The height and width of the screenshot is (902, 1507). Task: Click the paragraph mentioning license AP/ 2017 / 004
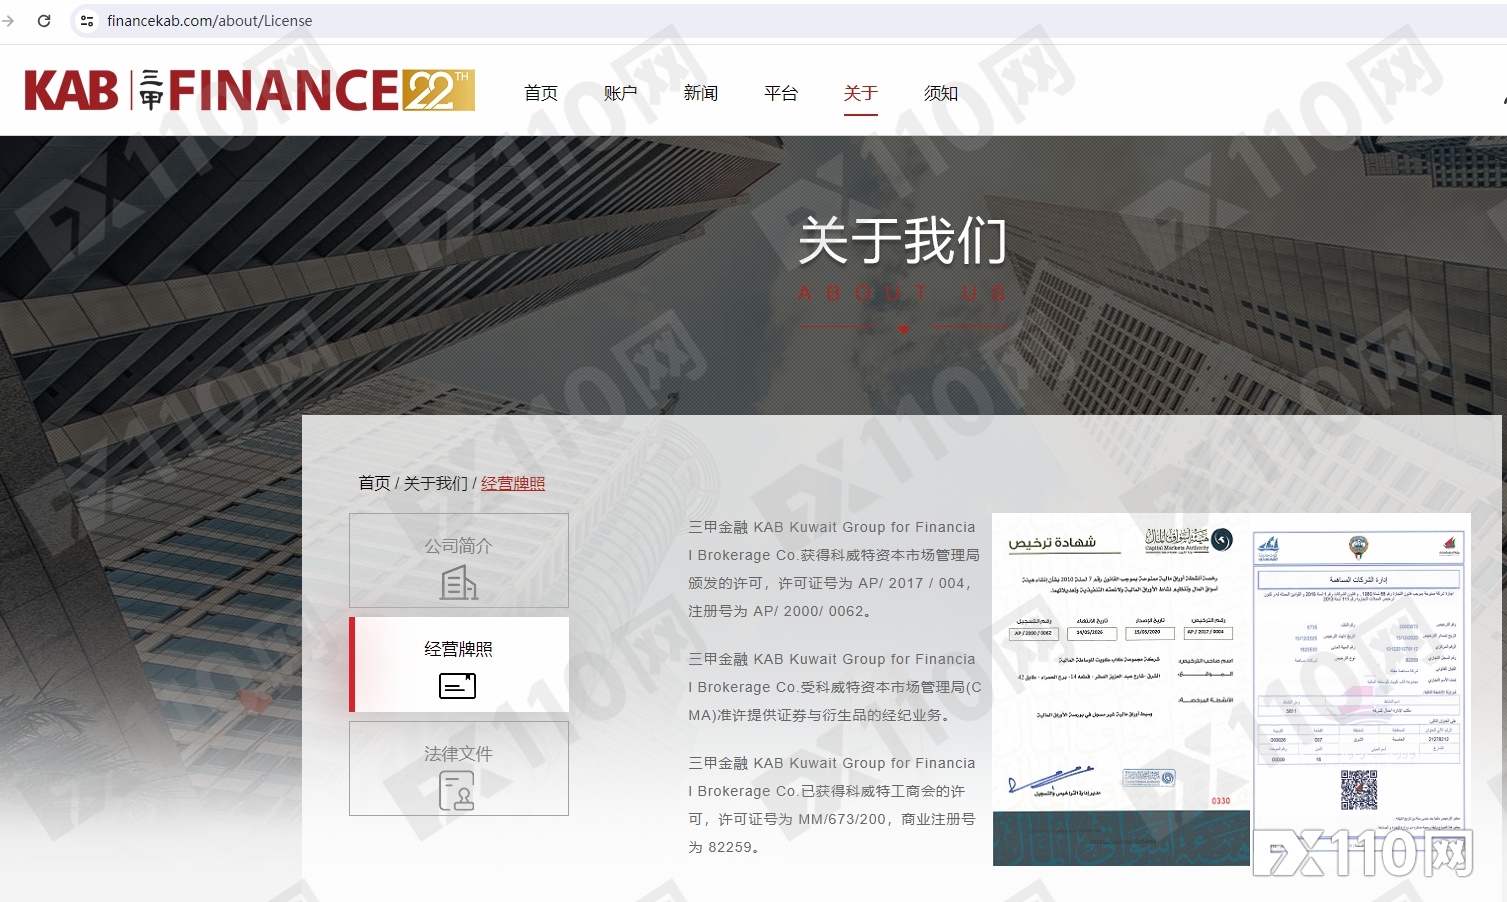tap(832, 569)
